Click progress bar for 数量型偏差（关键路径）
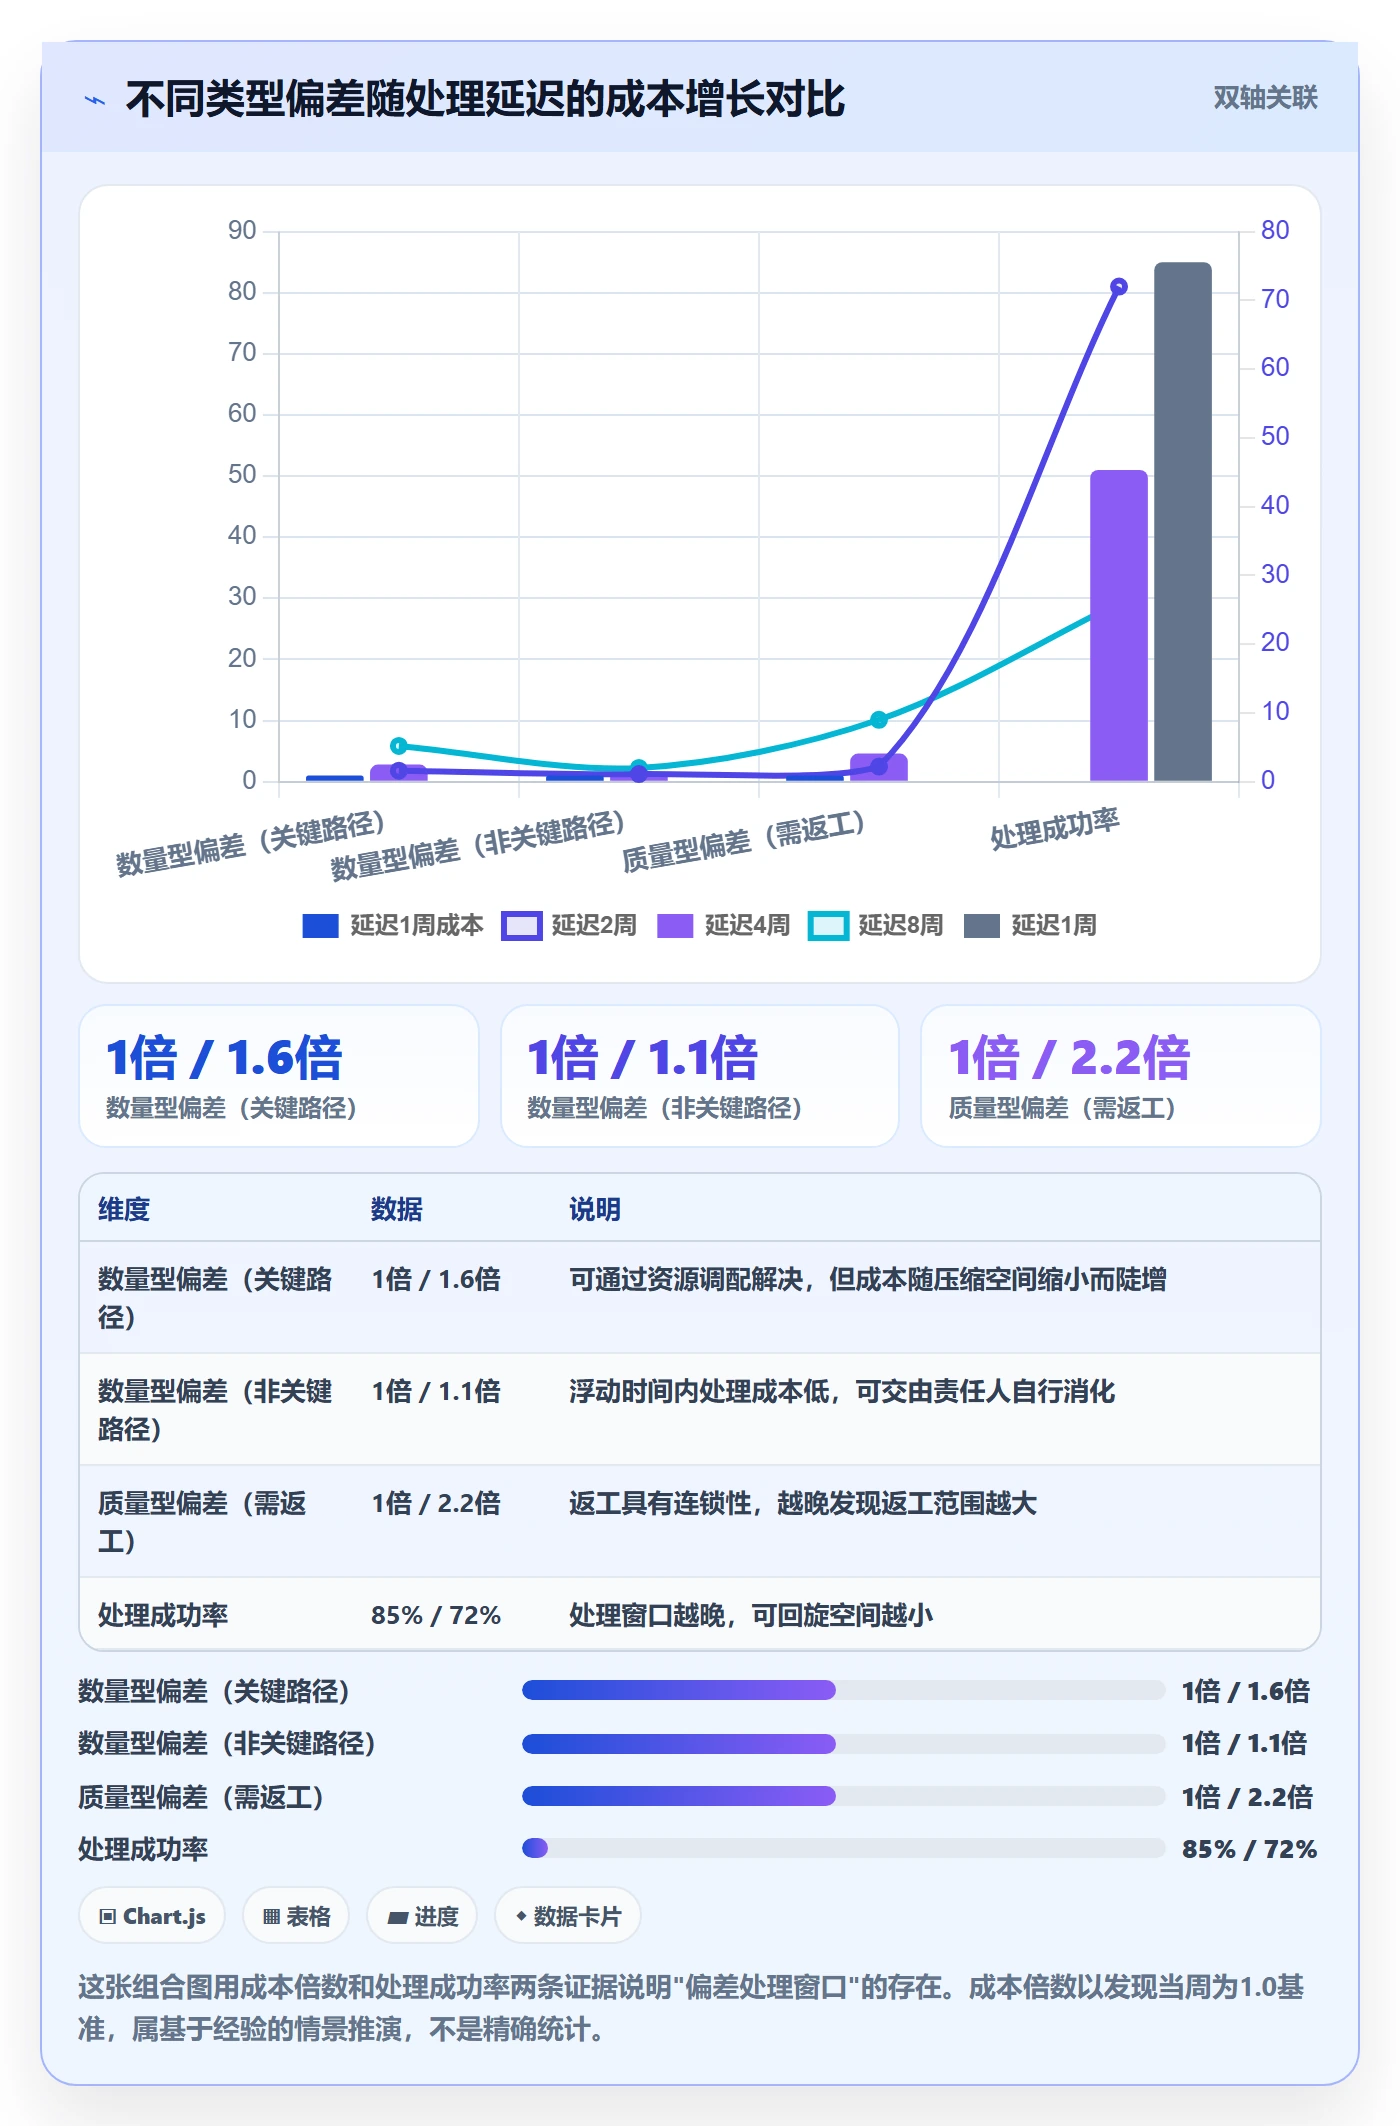This screenshot has height=2126, width=1400. pos(843,1690)
